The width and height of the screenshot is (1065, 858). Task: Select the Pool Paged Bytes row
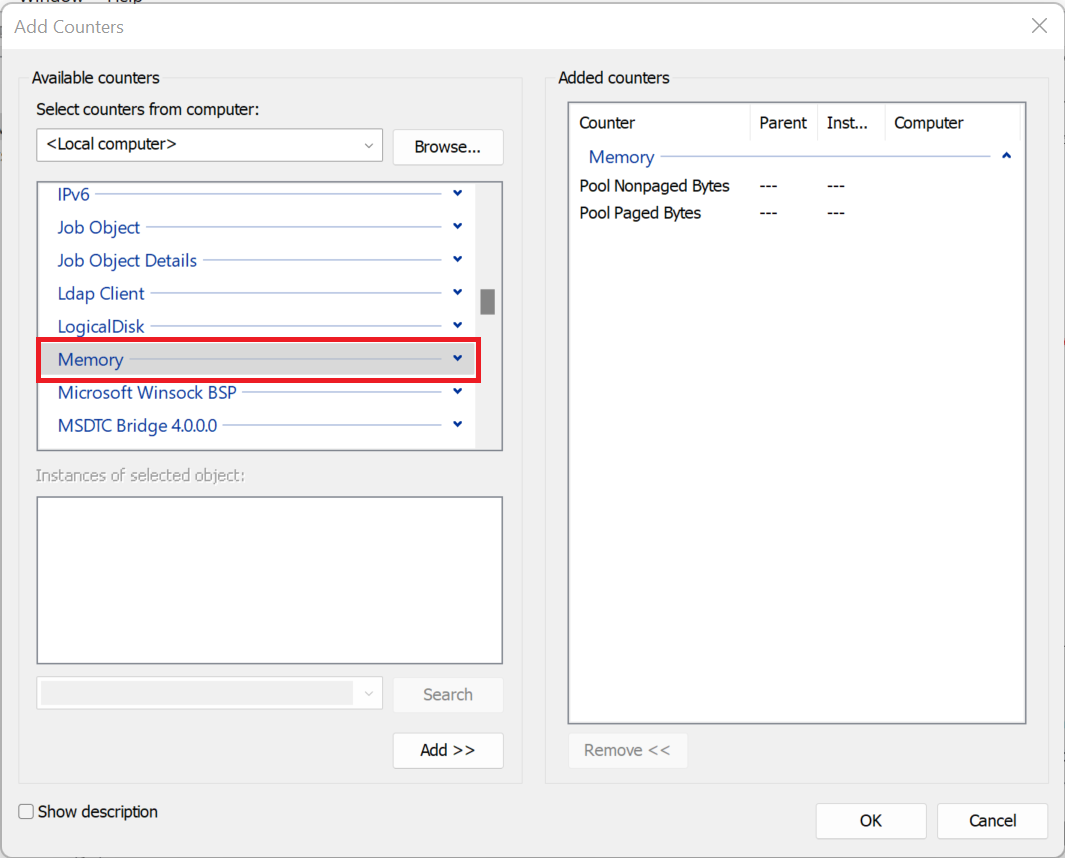pyautogui.click(x=641, y=213)
